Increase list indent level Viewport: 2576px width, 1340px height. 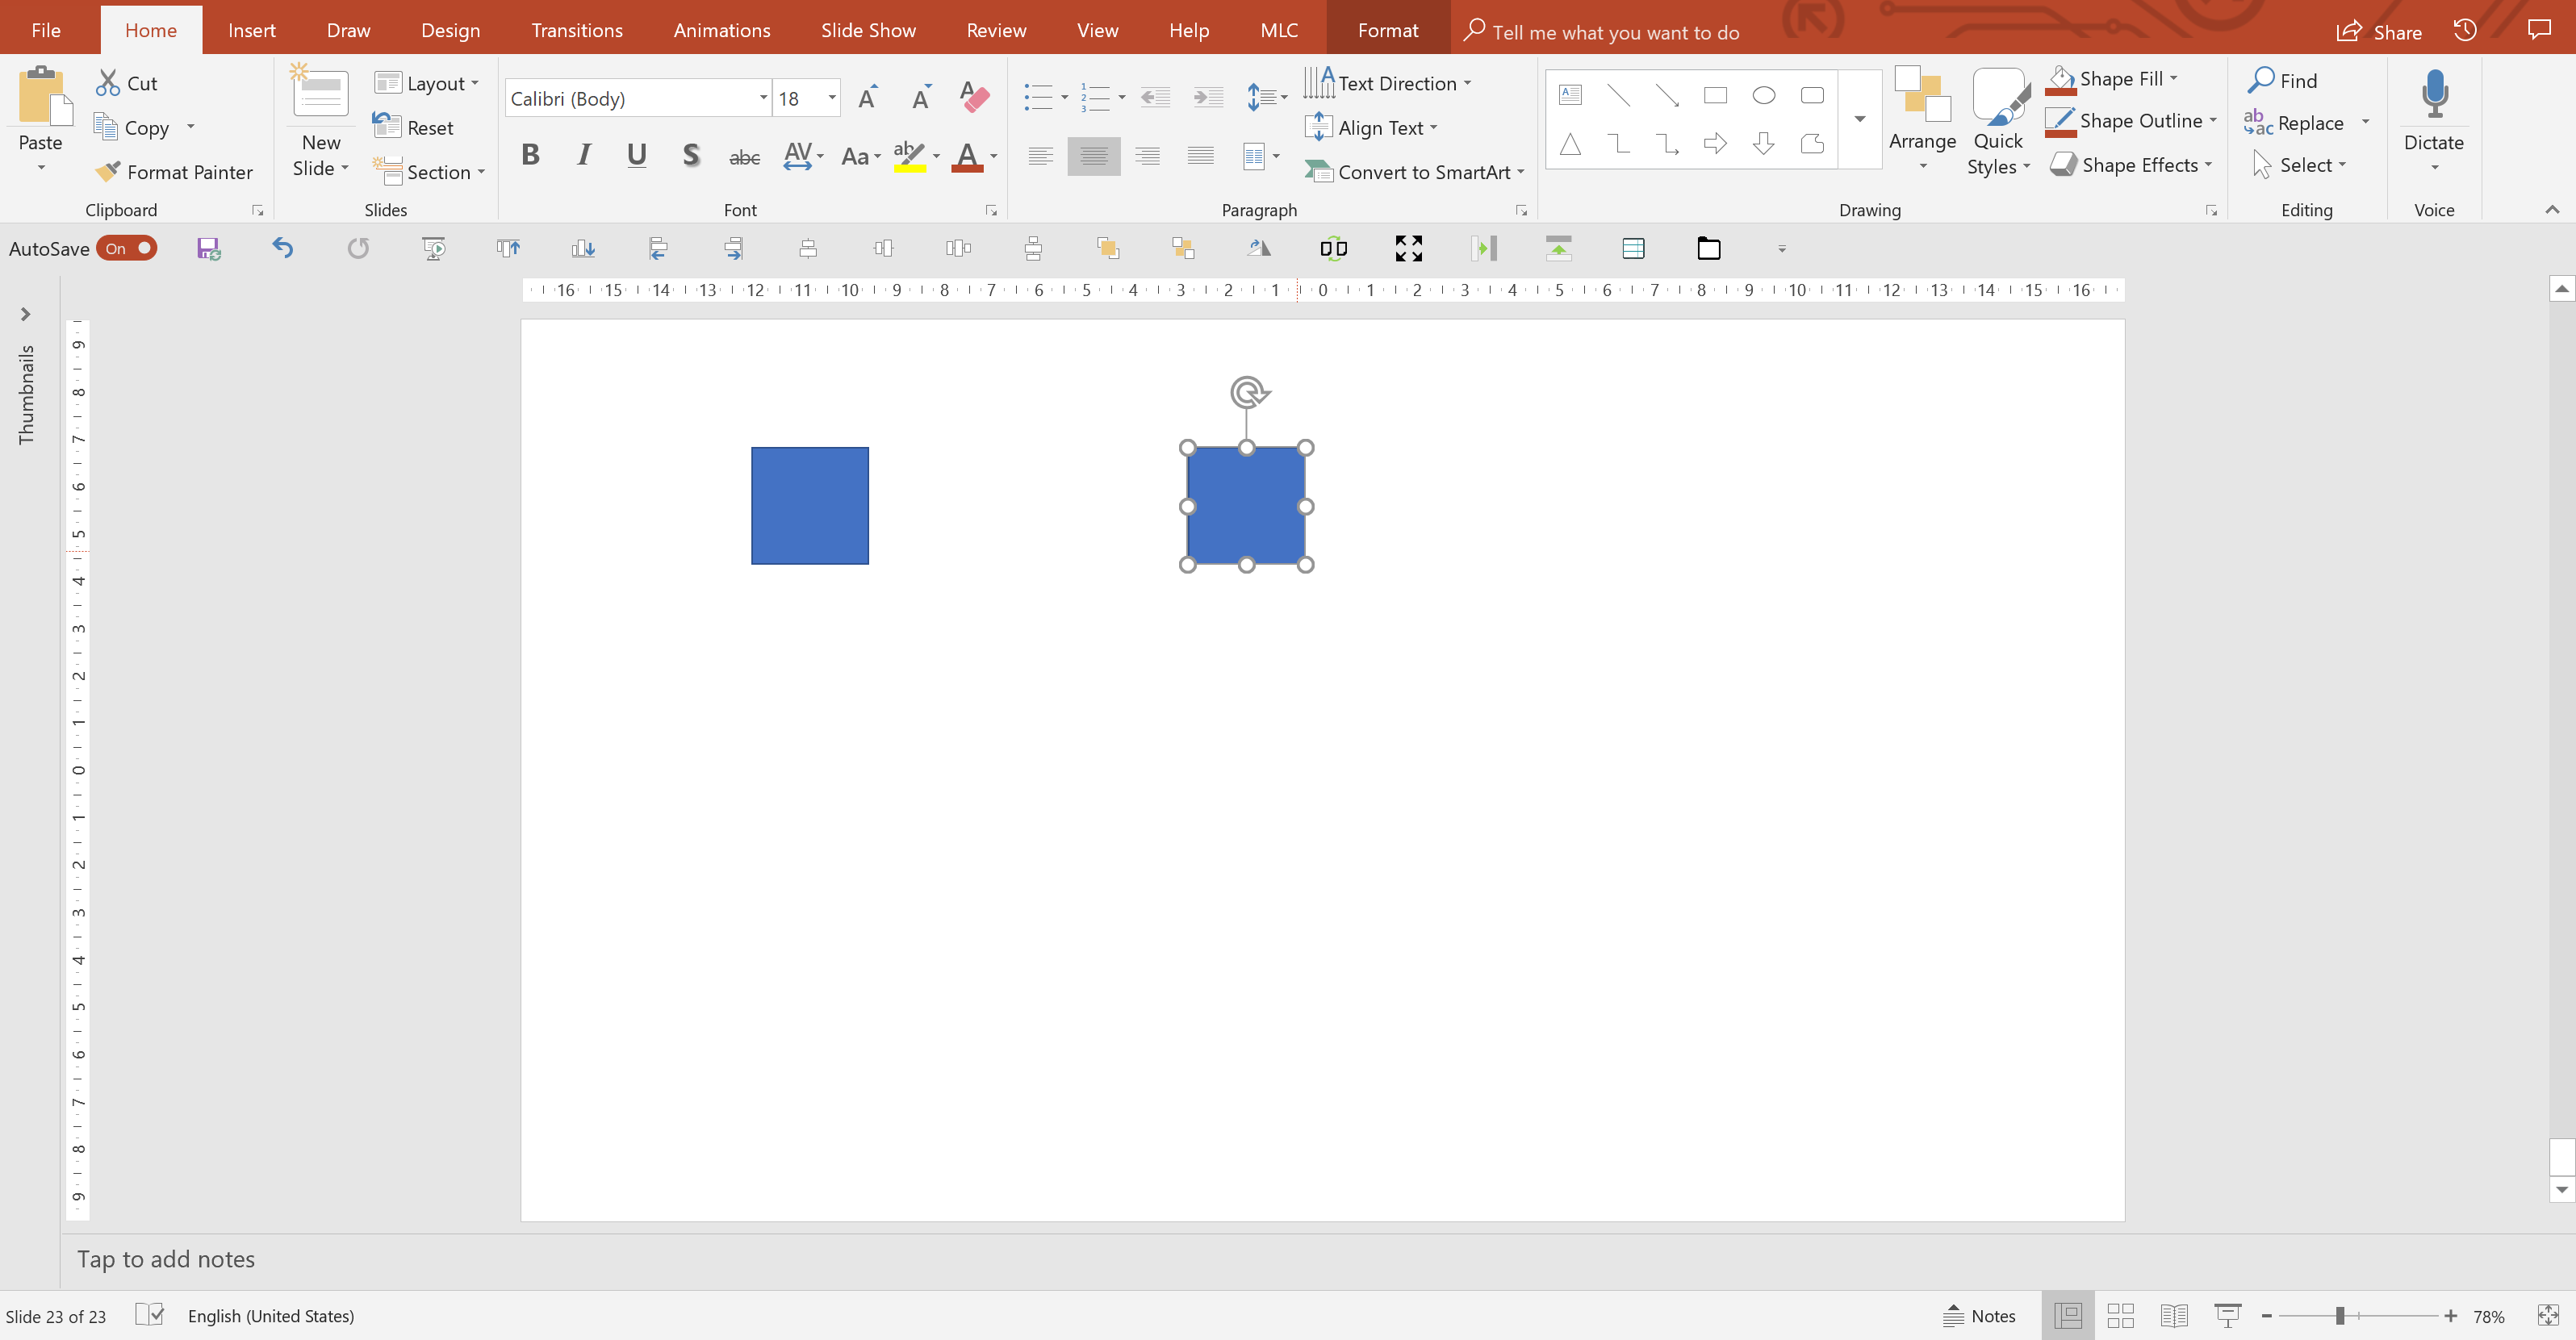point(1208,97)
